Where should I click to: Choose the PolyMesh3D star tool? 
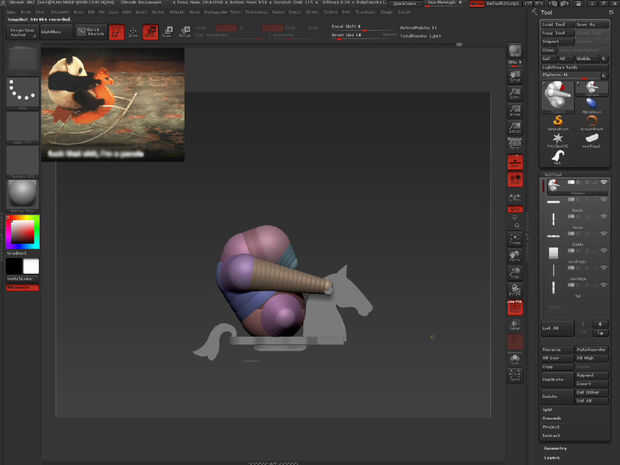[x=559, y=139]
